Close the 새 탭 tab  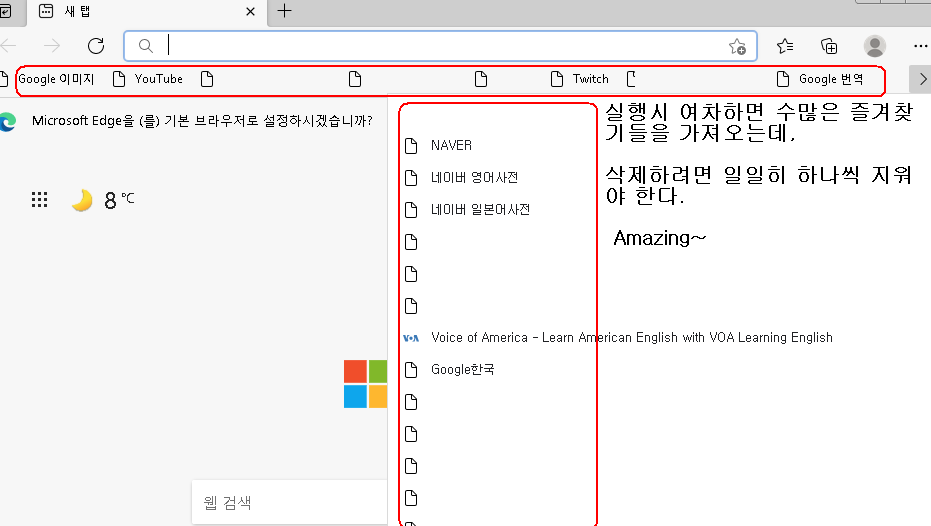(251, 11)
